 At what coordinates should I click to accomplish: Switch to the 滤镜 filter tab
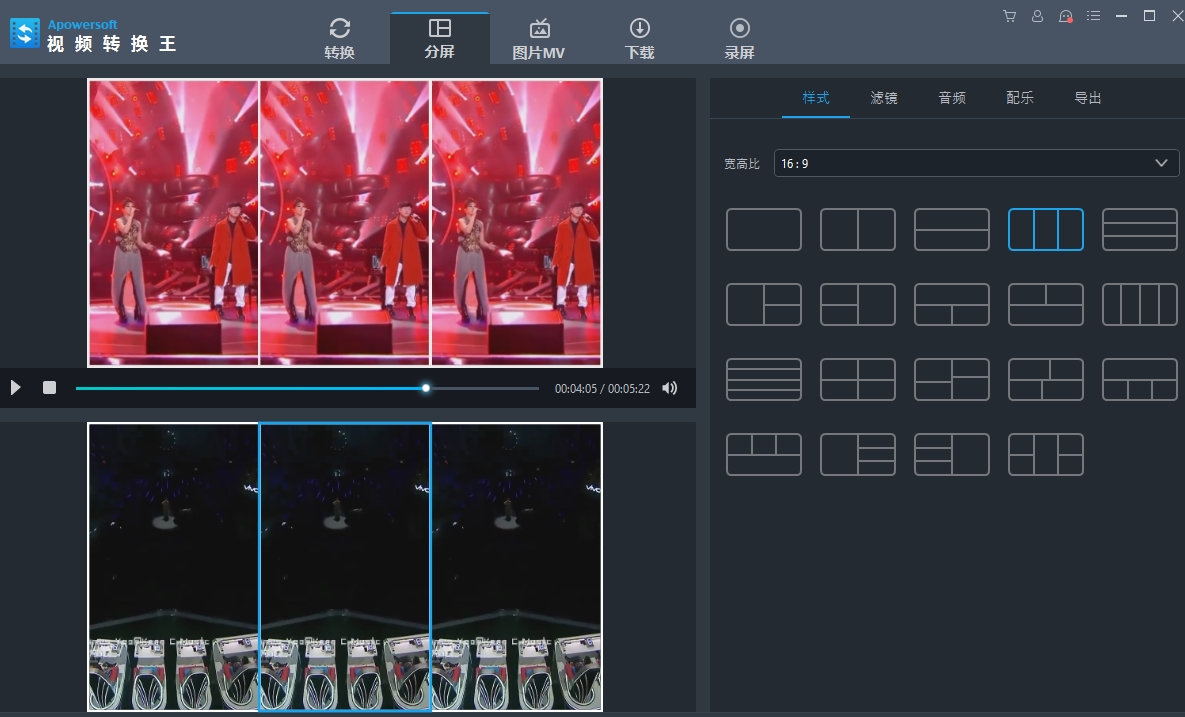[884, 98]
